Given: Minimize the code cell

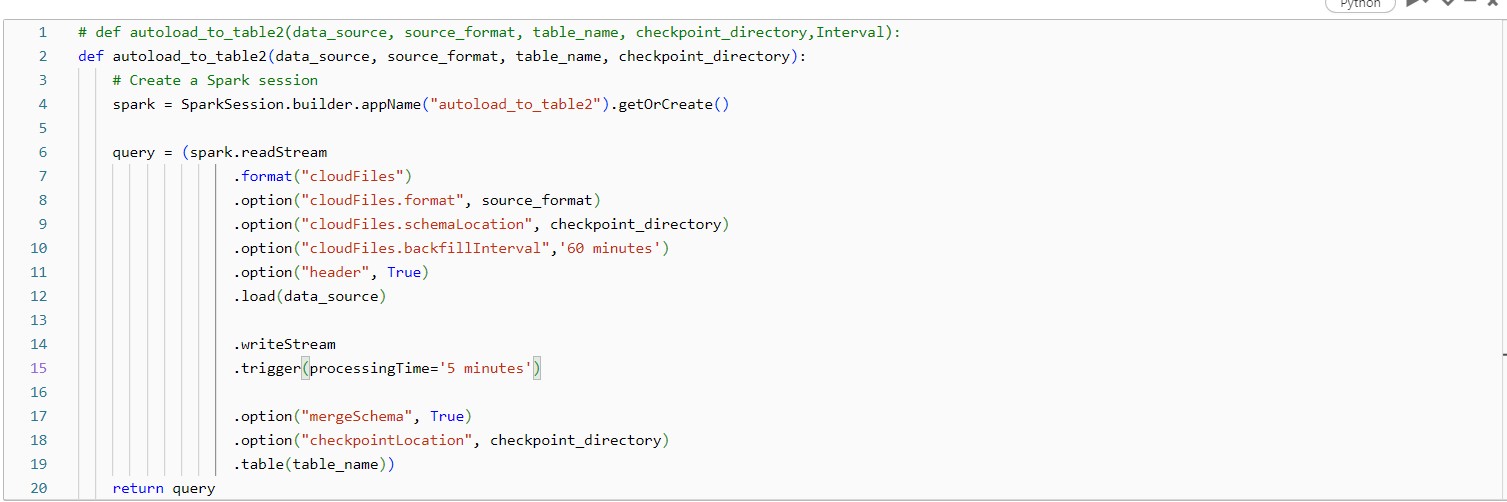Looking at the screenshot, I should point(1471,4).
